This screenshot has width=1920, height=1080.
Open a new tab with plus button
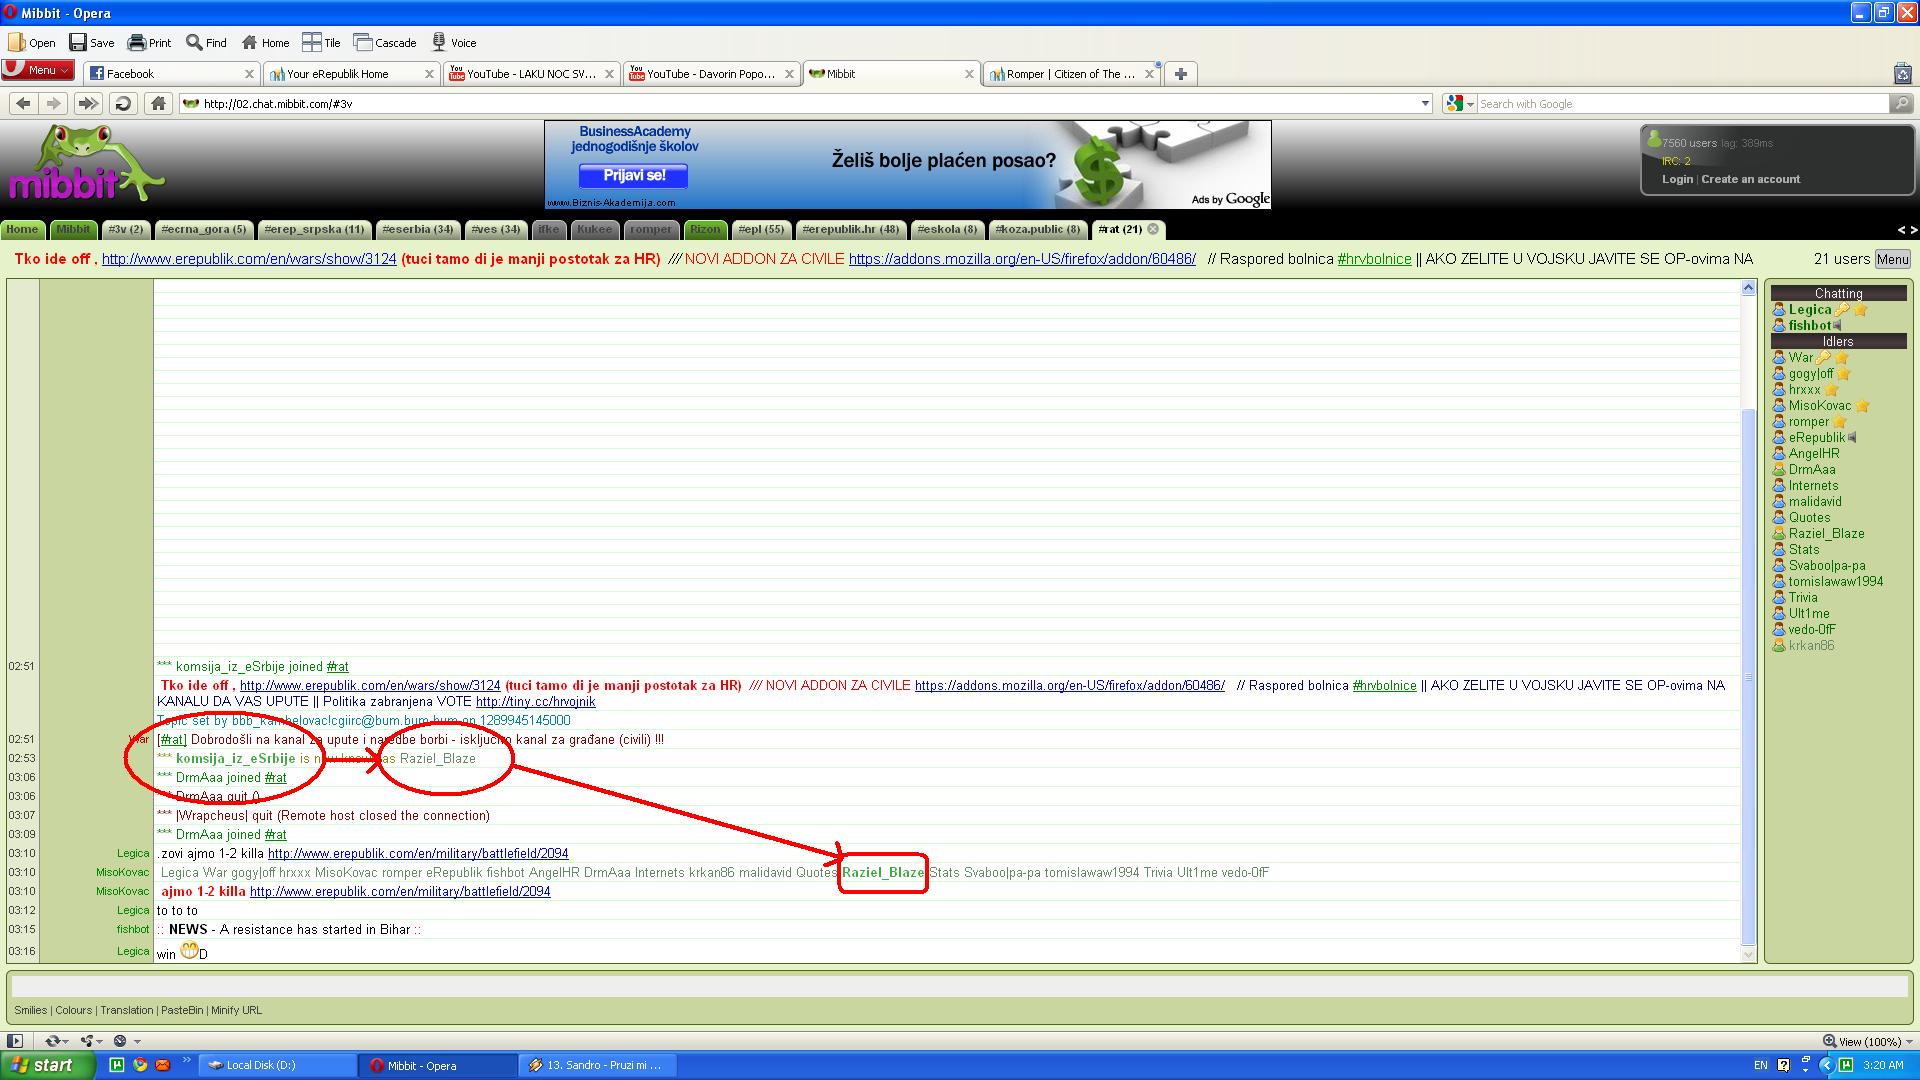pos(1181,73)
